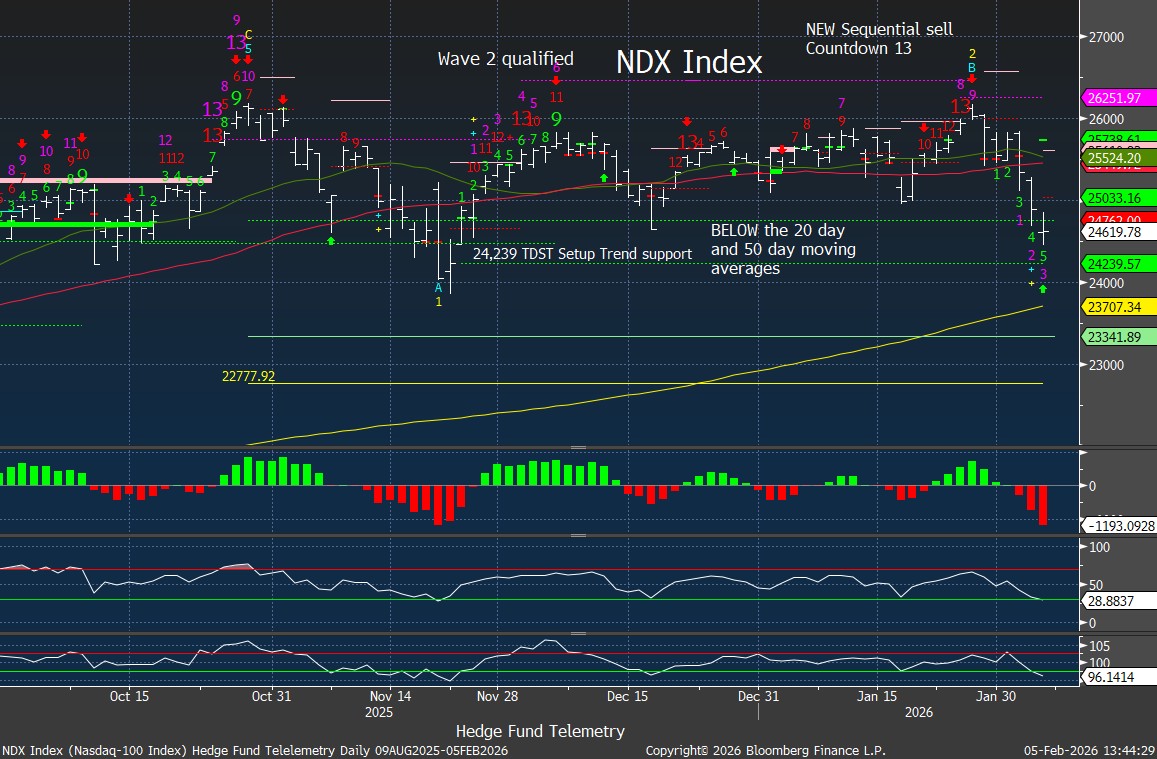Click the yellow 23707.34 moving average label
This screenshot has height=759, width=1157.
(1118, 307)
